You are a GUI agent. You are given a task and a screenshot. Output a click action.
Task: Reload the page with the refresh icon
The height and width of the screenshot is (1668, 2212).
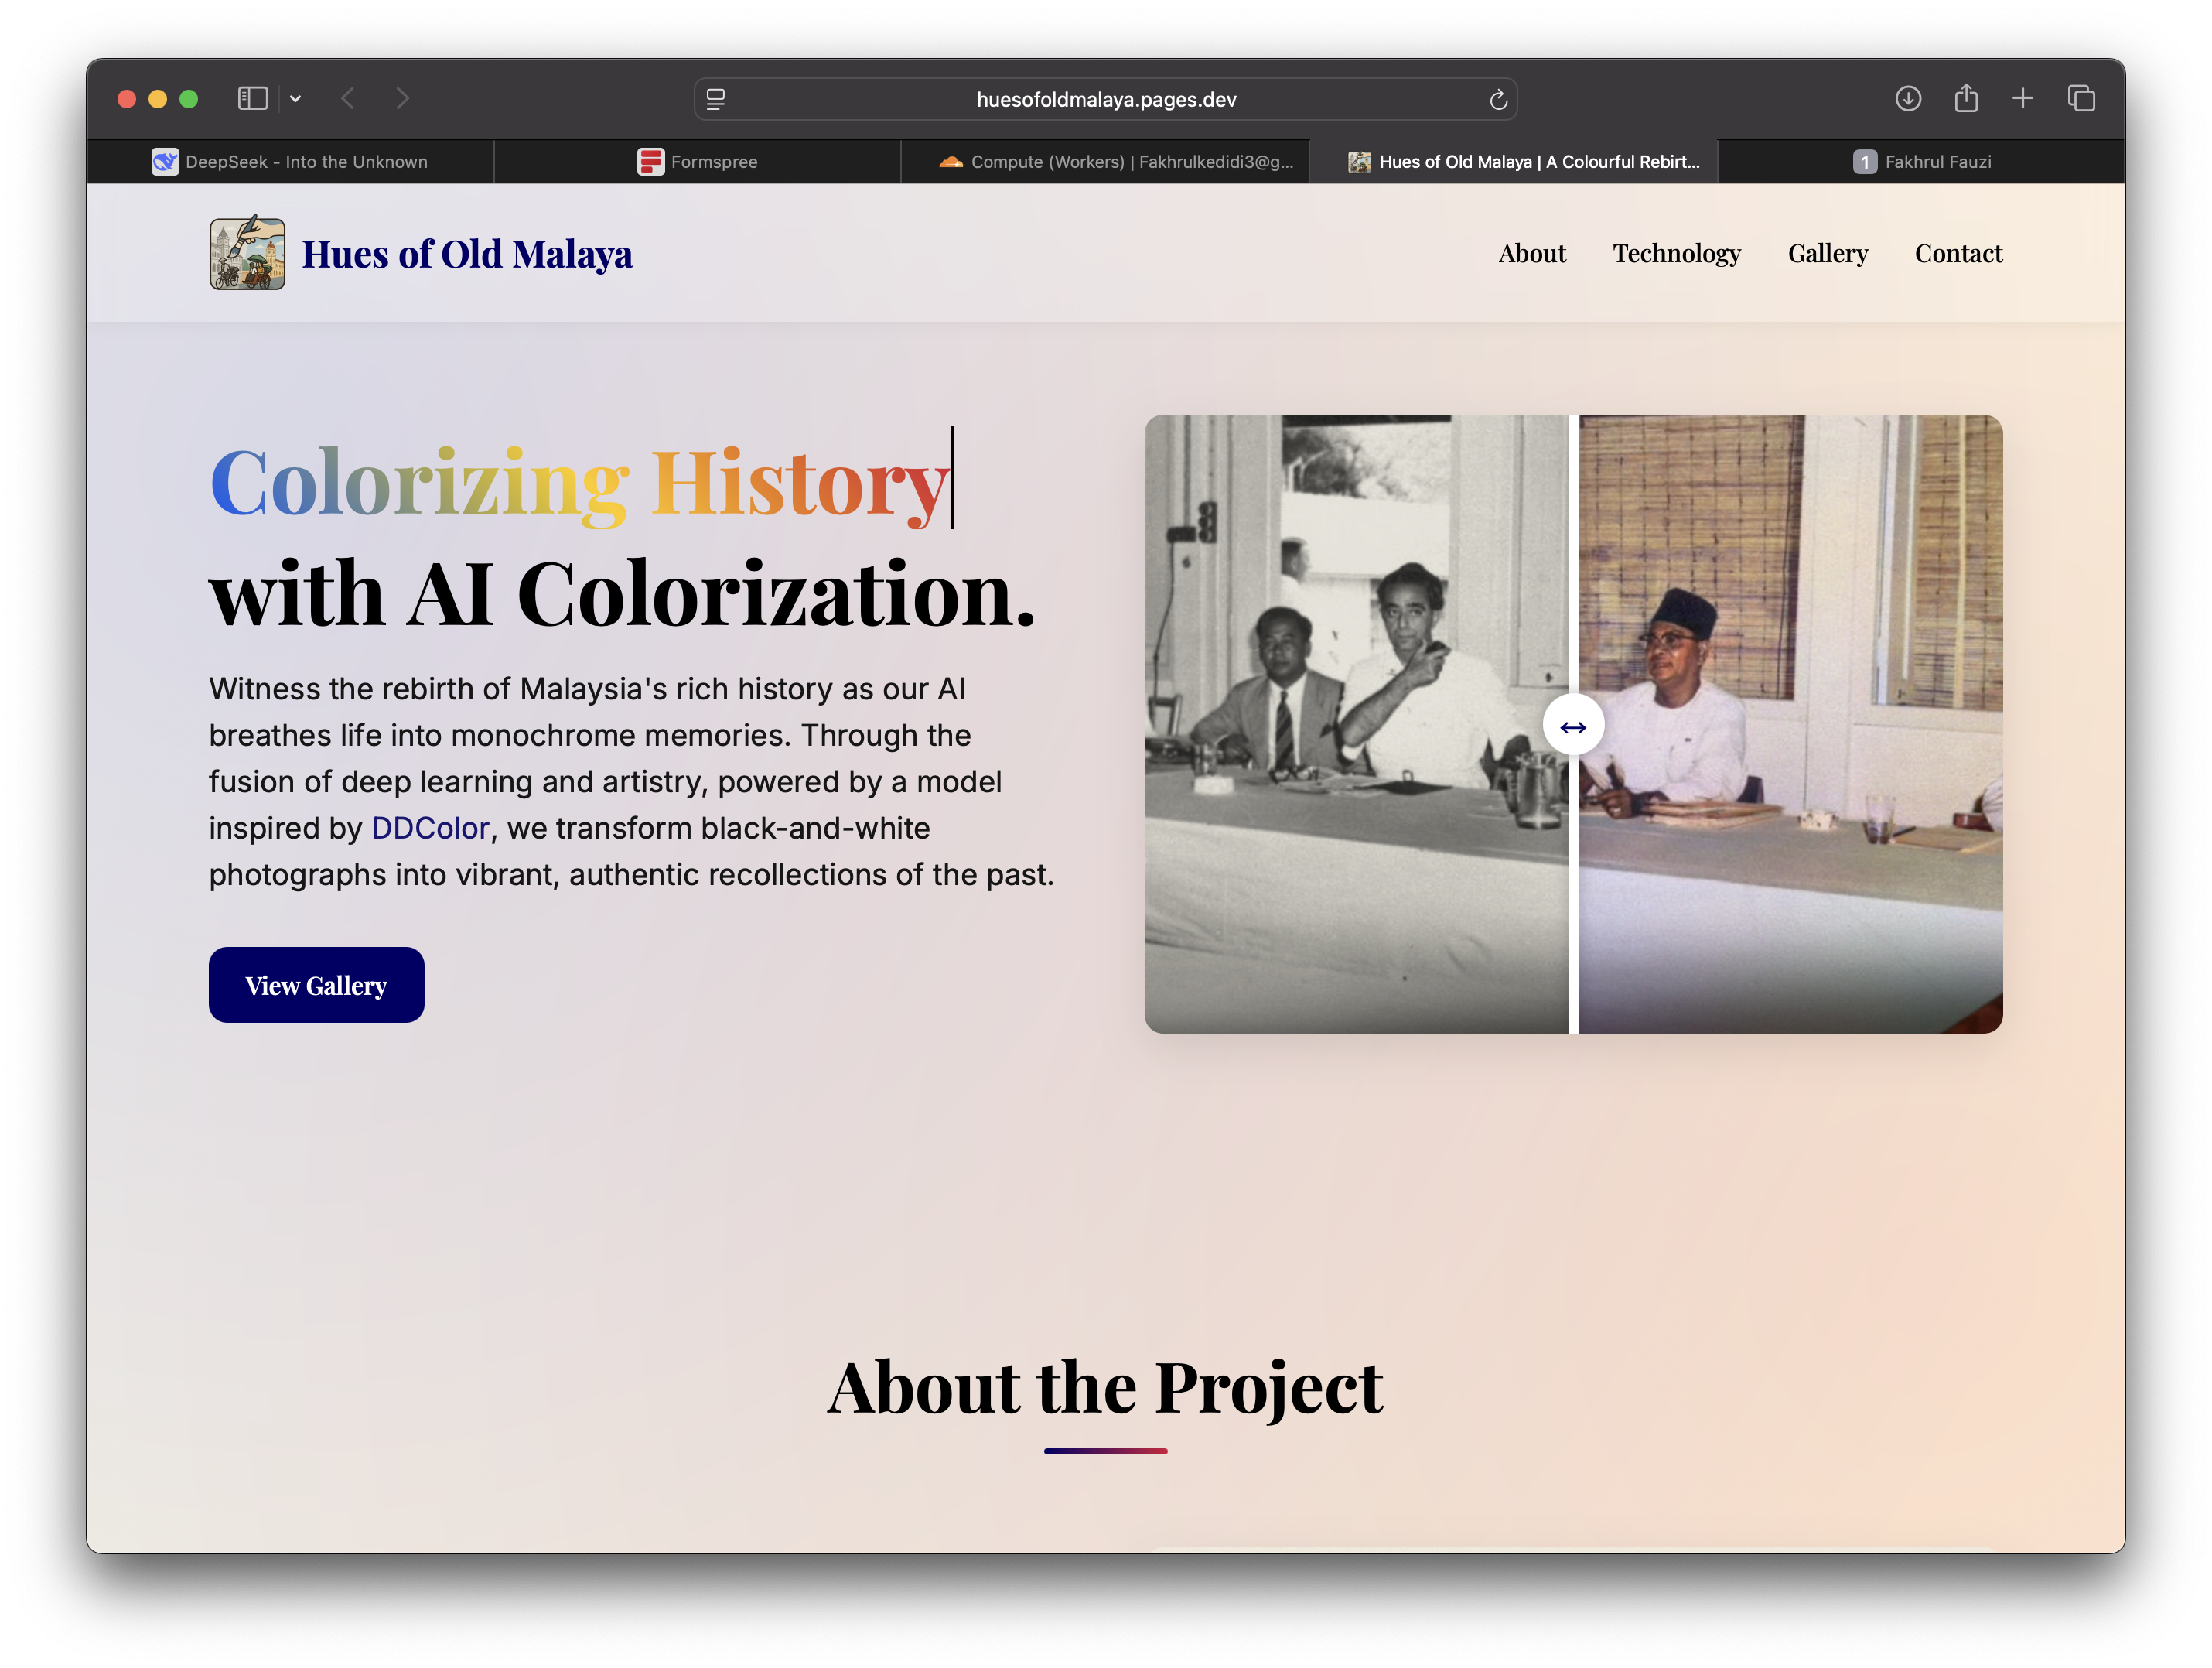click(x=1497, y=99)
